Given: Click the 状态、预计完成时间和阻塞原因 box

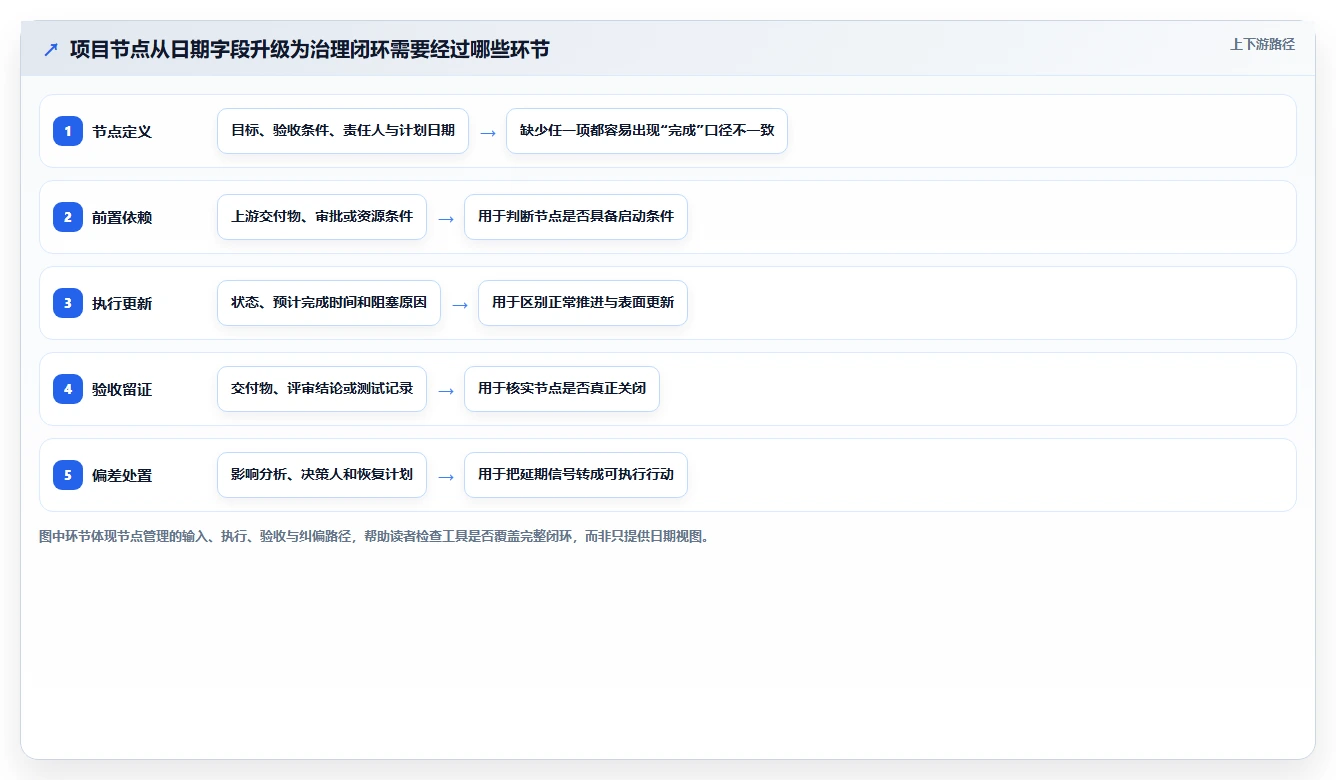Looking at the screenshot, I should click(329, 303).
